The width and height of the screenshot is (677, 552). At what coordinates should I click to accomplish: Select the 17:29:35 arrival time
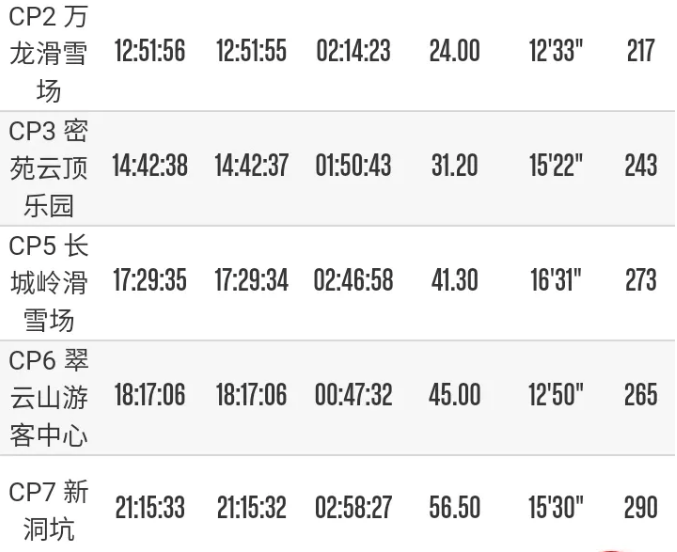149,281
